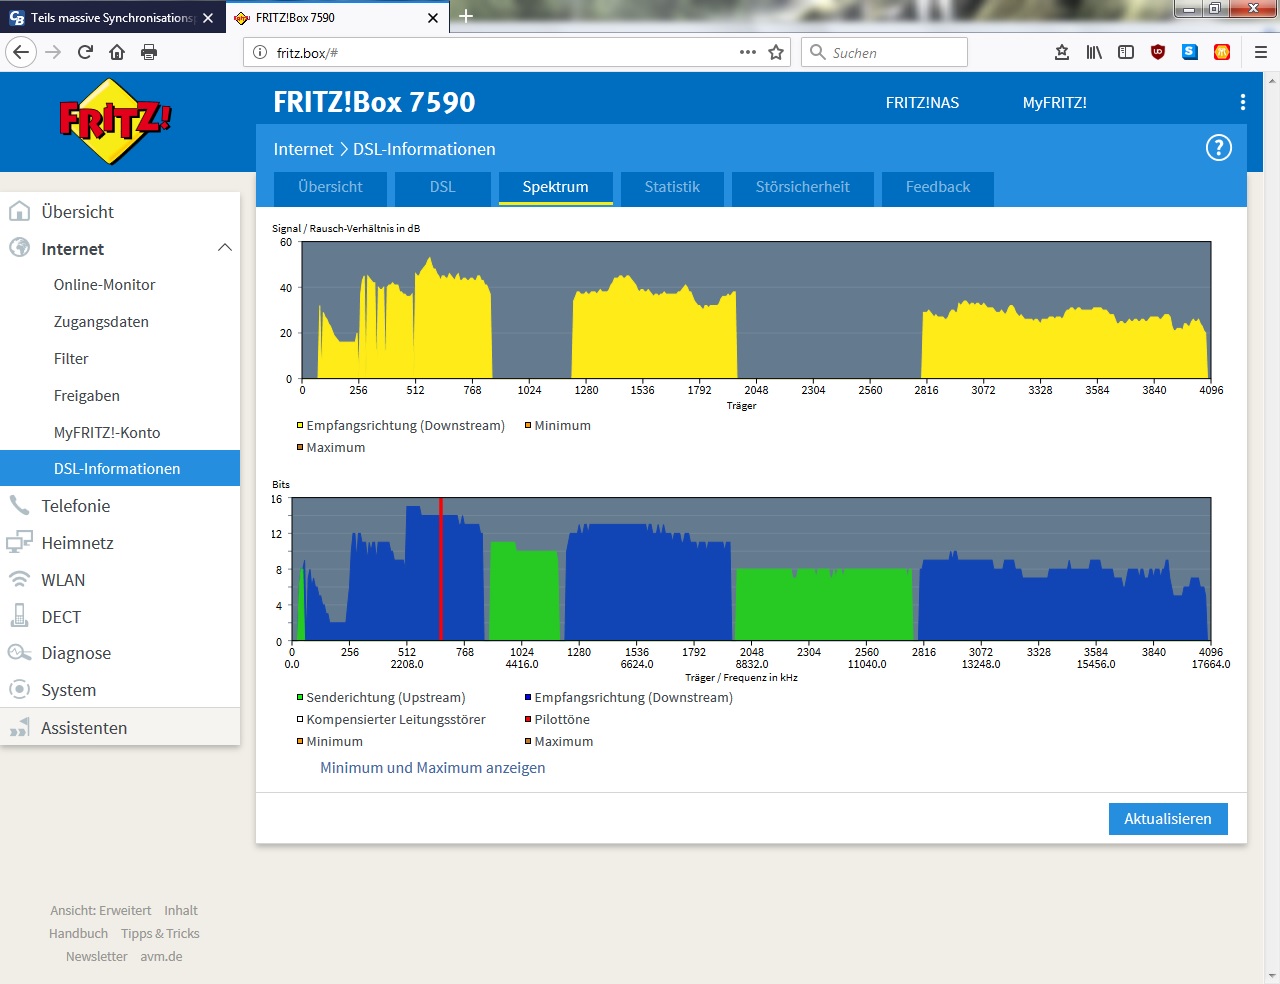Open the Firefox hamburger menu

click(x=1261, y=52)
